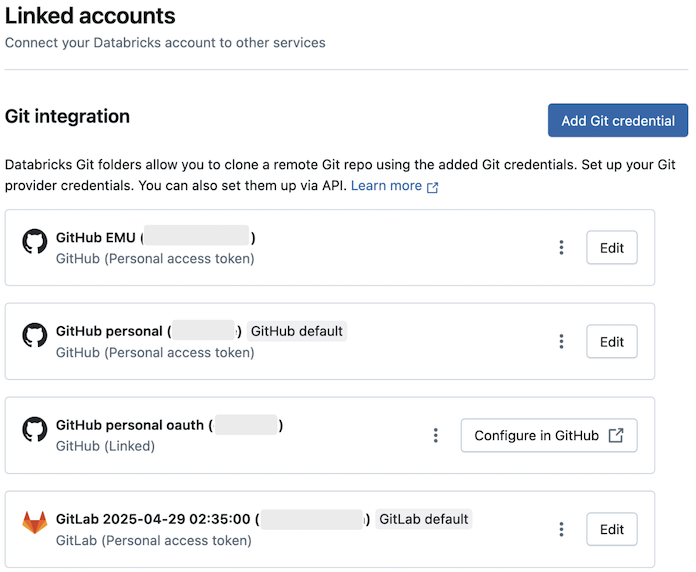The height and width of the screenshot is (572, 696).
Task: Open the kebab menu for GitHub personal
Action: click(x=562, y=341)
